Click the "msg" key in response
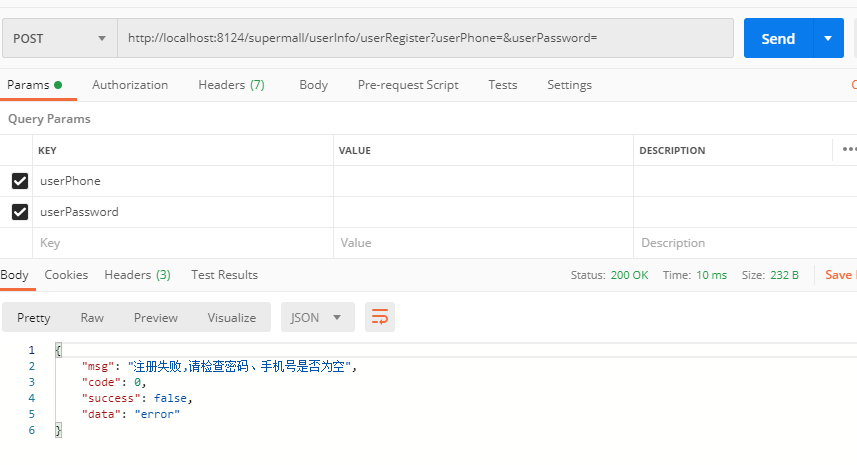Viewport: 857px width, 465px height. pyautogui.click(x=98, y=367)
